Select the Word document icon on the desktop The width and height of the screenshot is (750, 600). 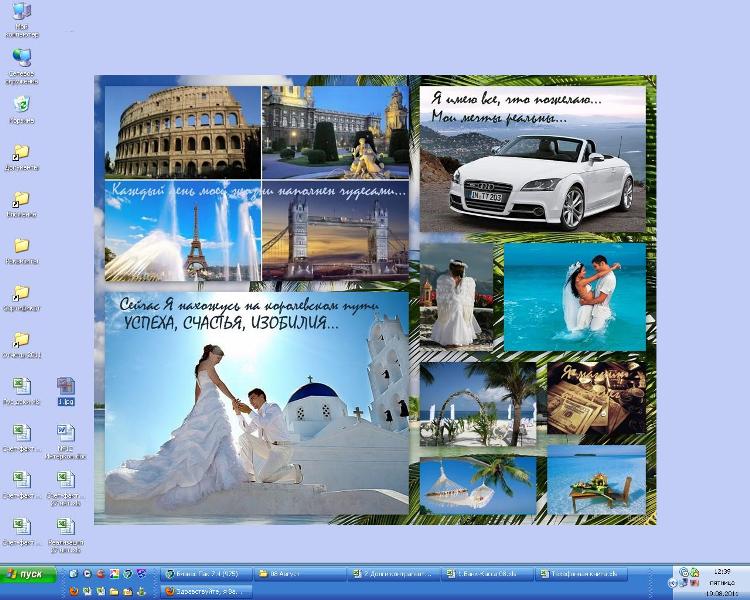66,433
